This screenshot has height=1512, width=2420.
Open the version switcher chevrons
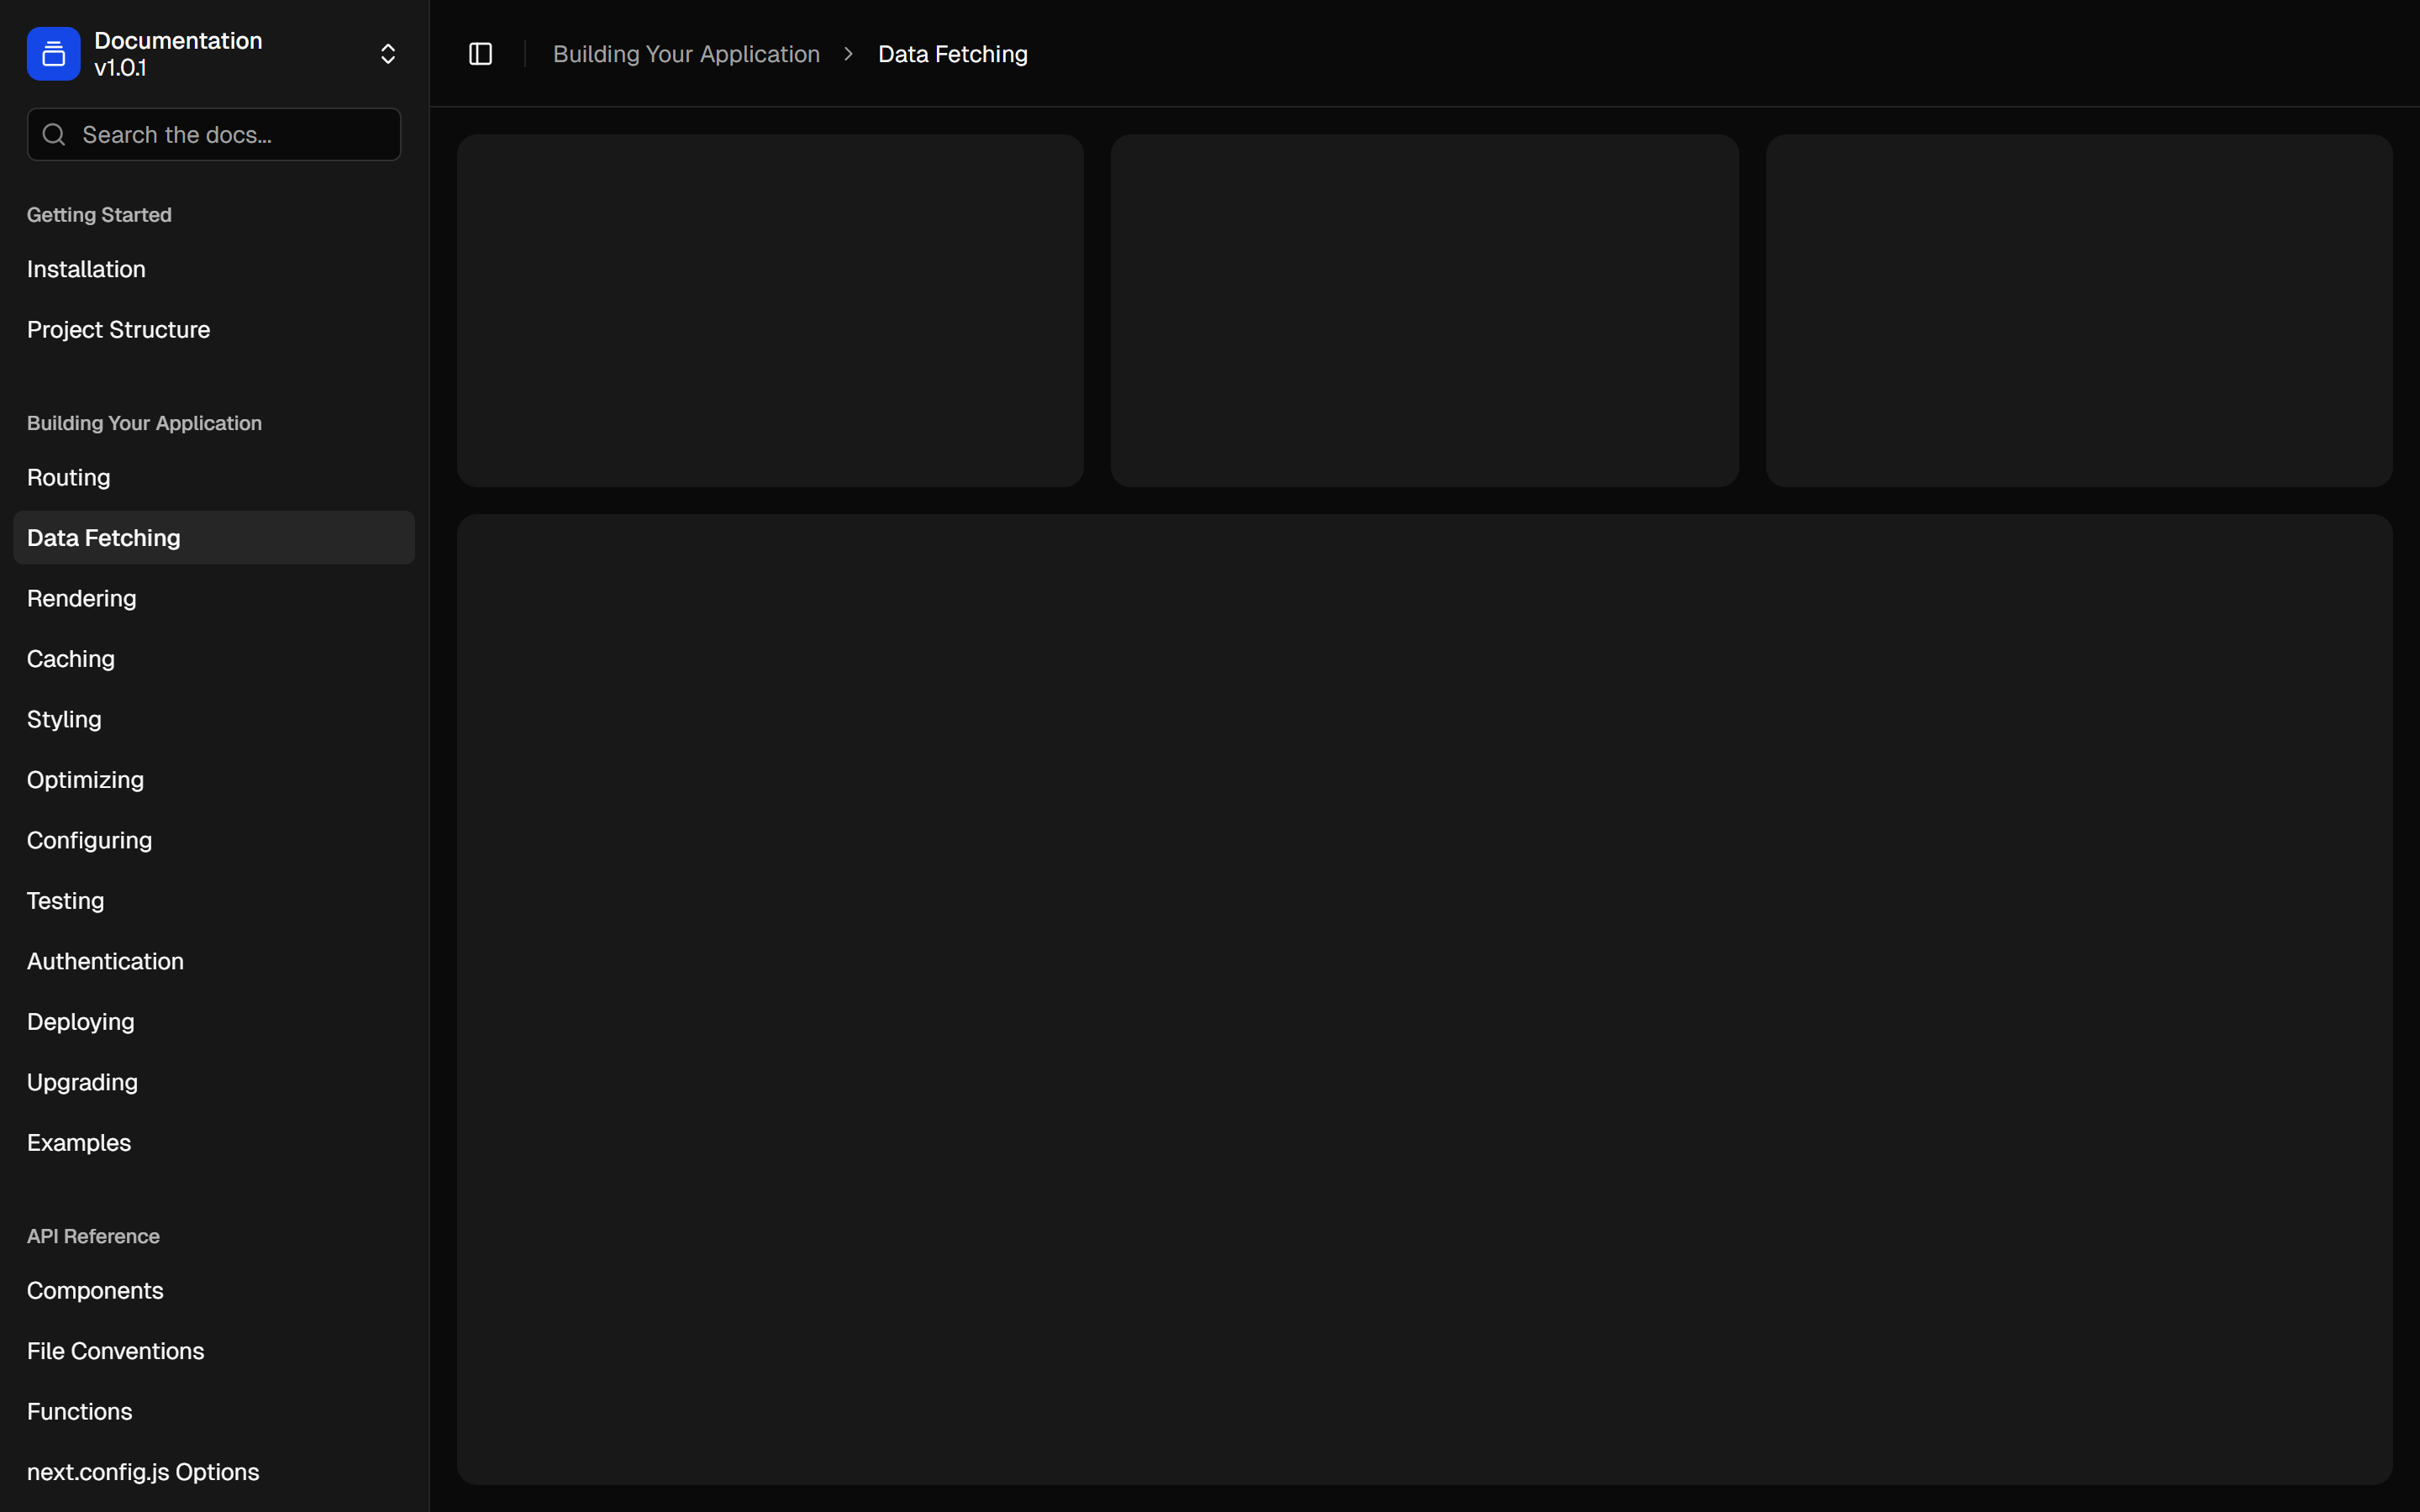388,54
